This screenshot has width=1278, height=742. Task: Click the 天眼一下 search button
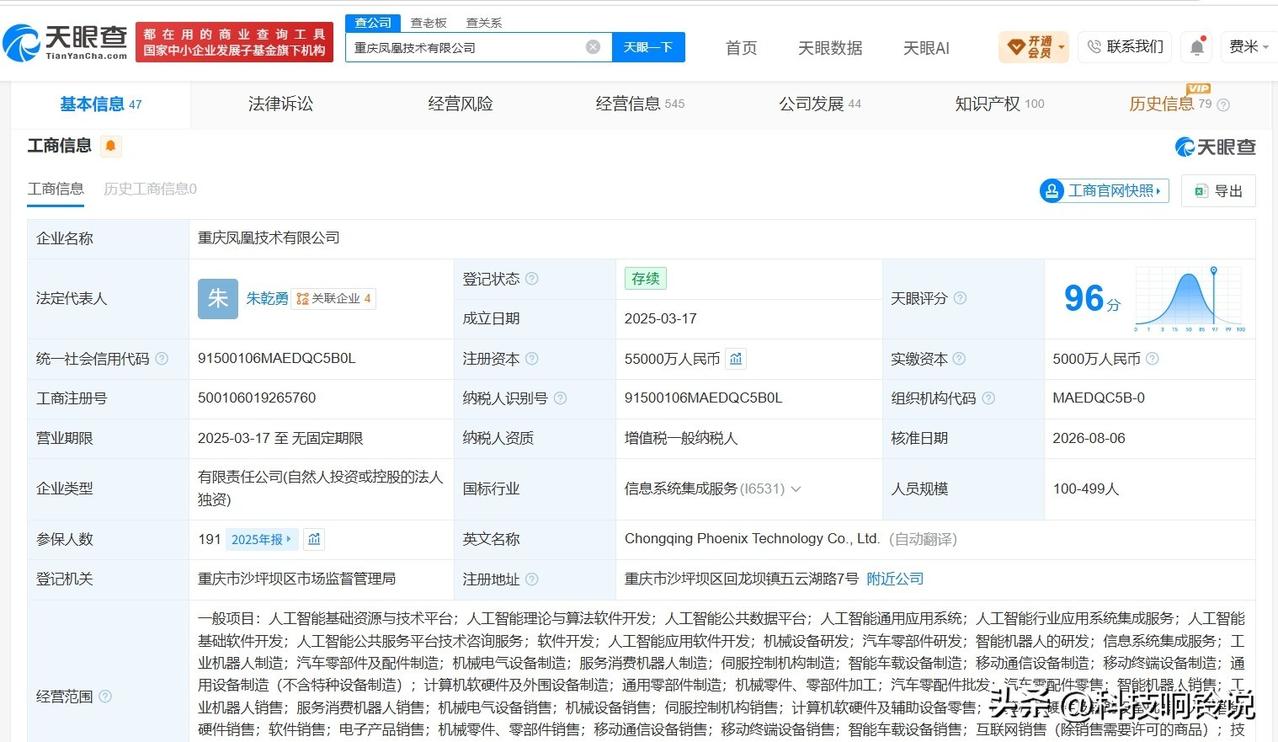tap(648, 47)
